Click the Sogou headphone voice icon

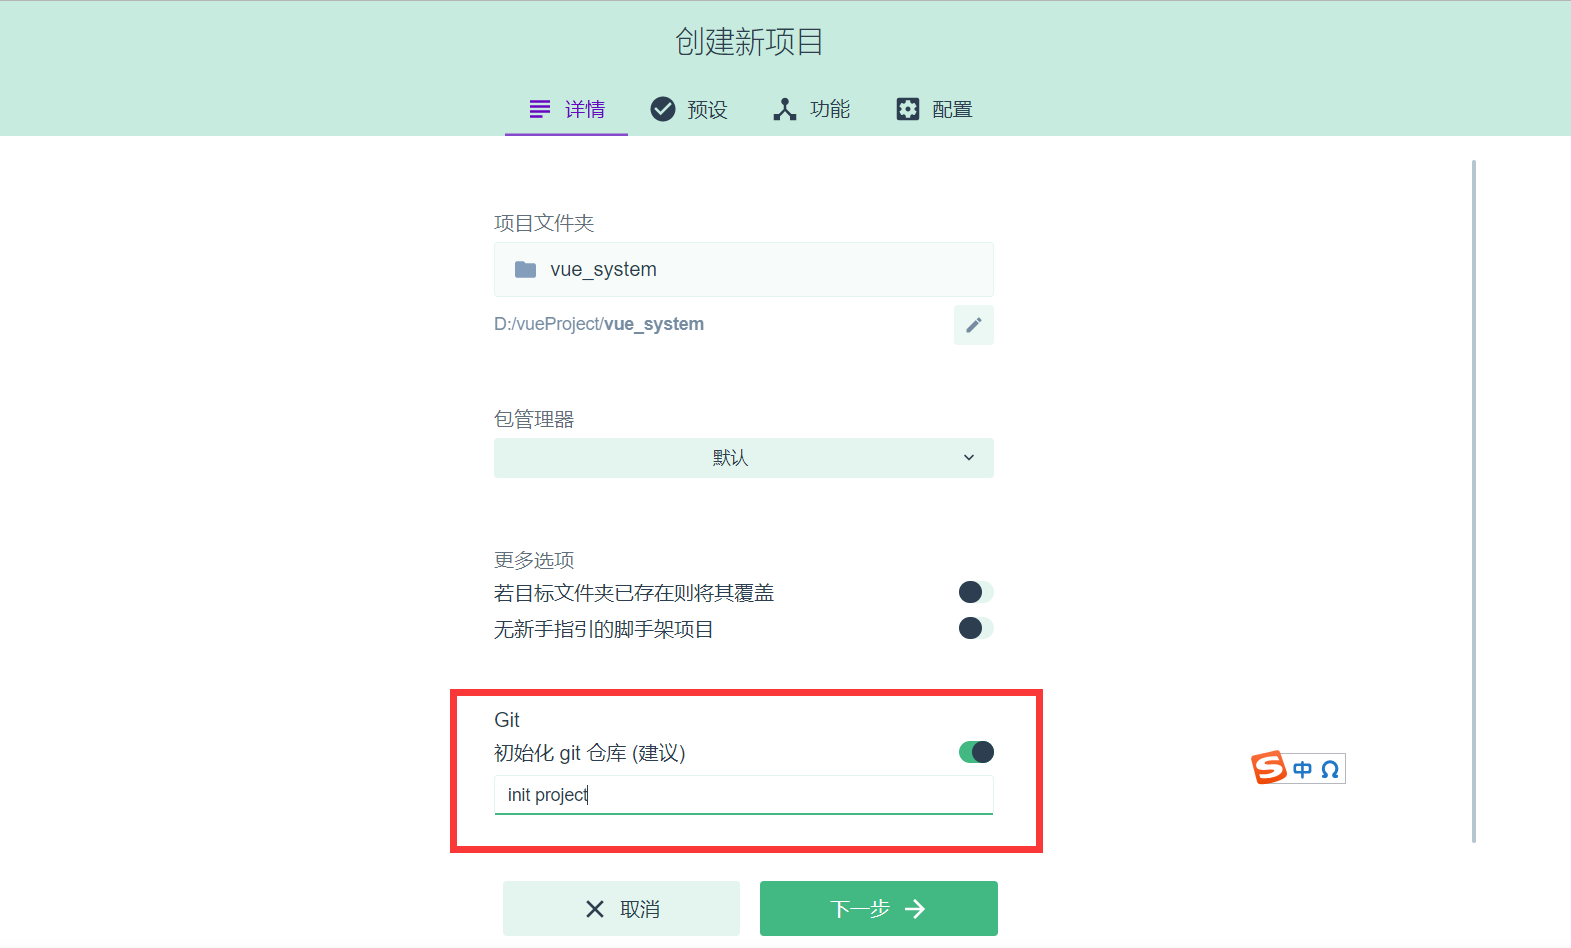click(x=1330, y=769)
